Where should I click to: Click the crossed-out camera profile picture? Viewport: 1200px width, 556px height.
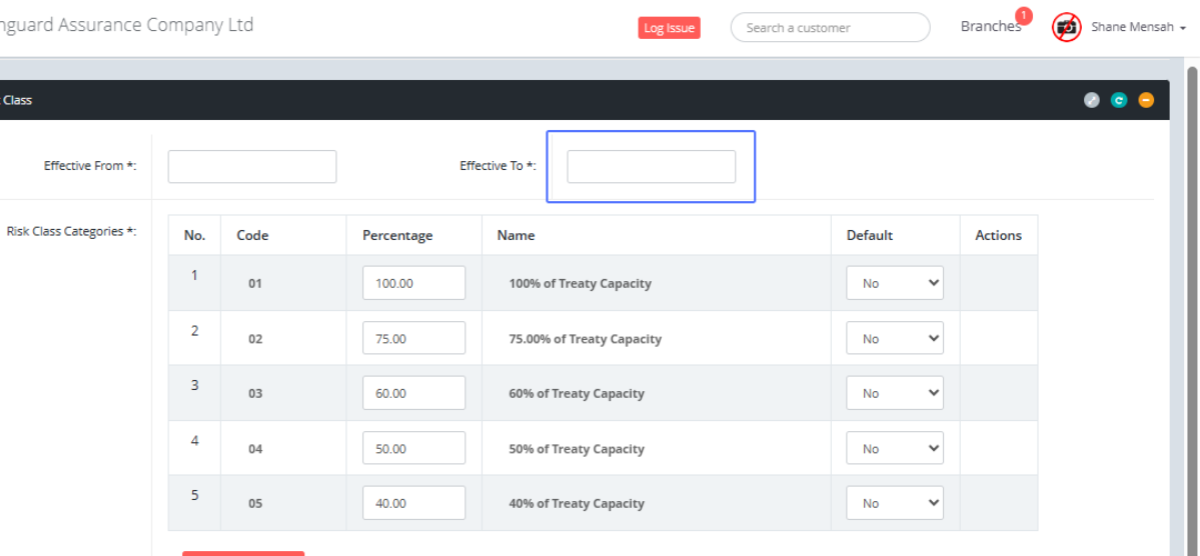pyautogui.click(x=1067, y=27)
